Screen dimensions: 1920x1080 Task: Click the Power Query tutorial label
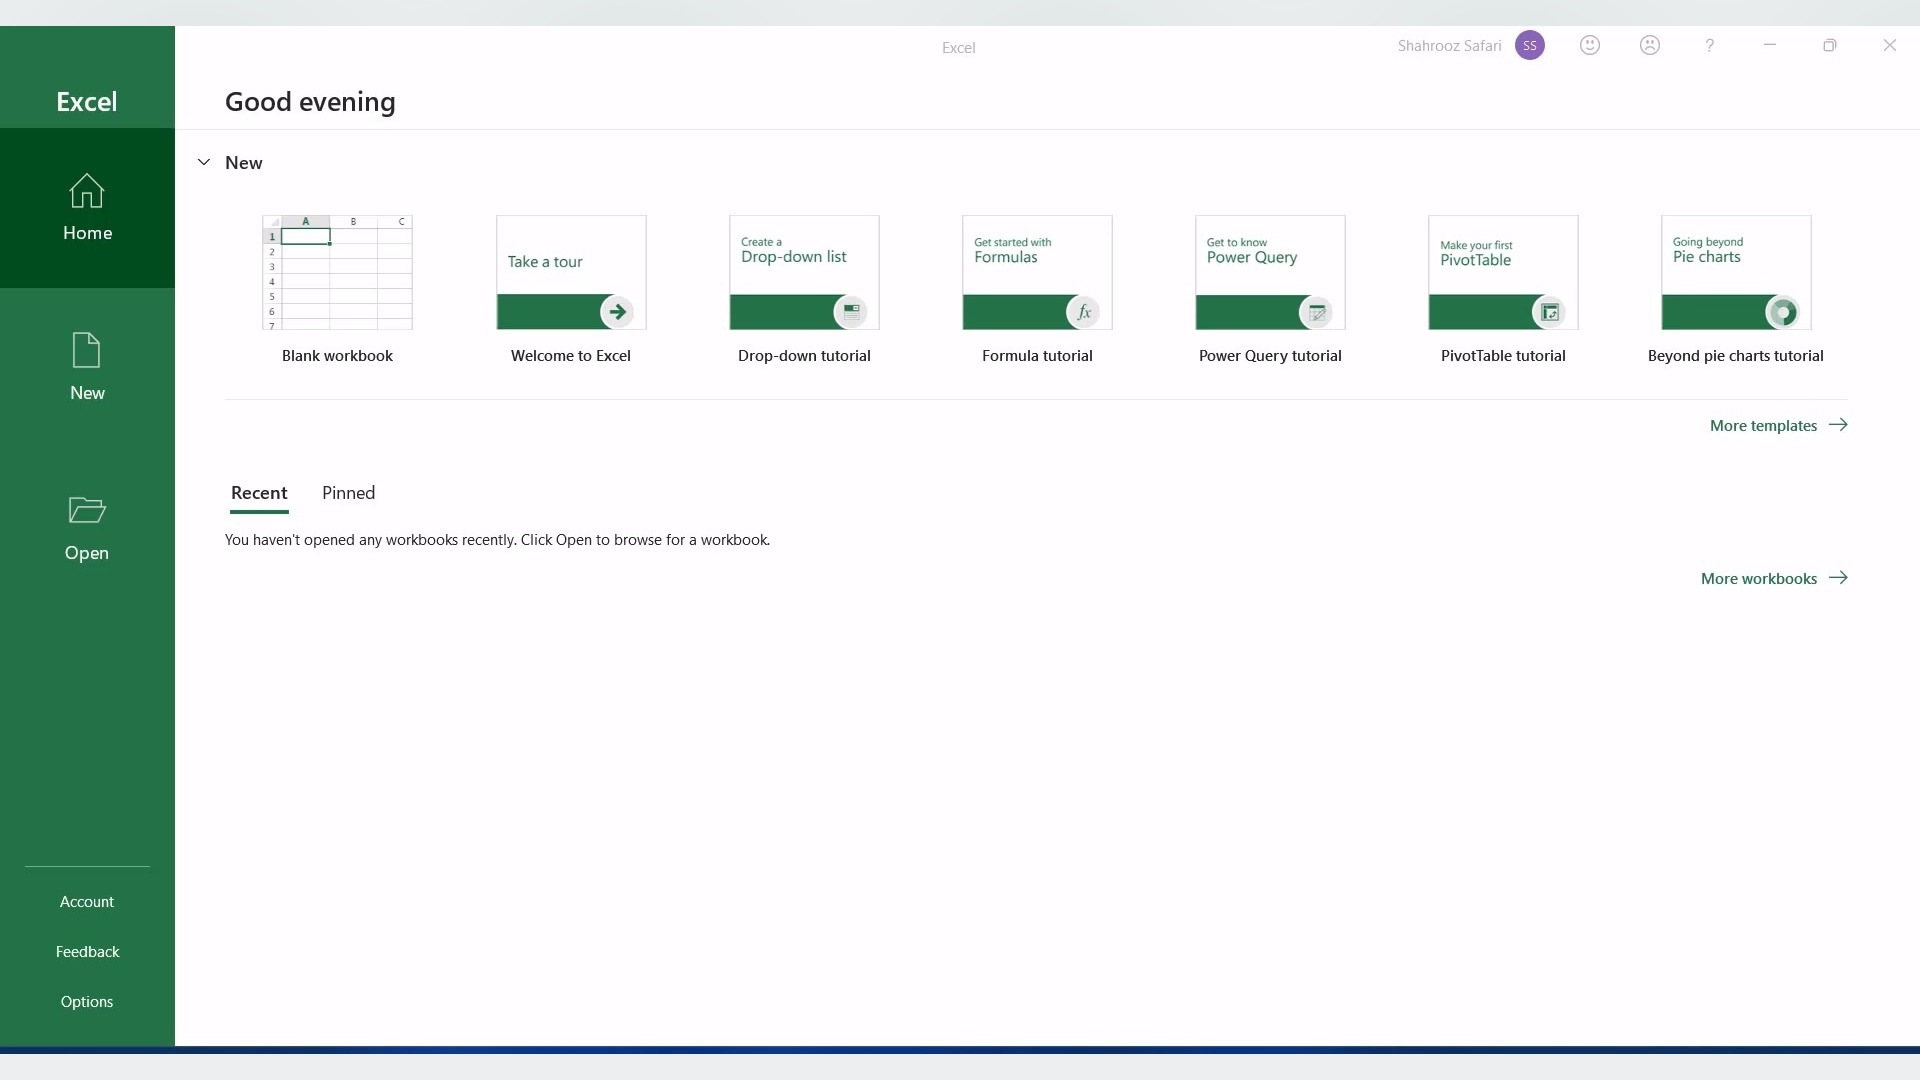point(1270,356)
